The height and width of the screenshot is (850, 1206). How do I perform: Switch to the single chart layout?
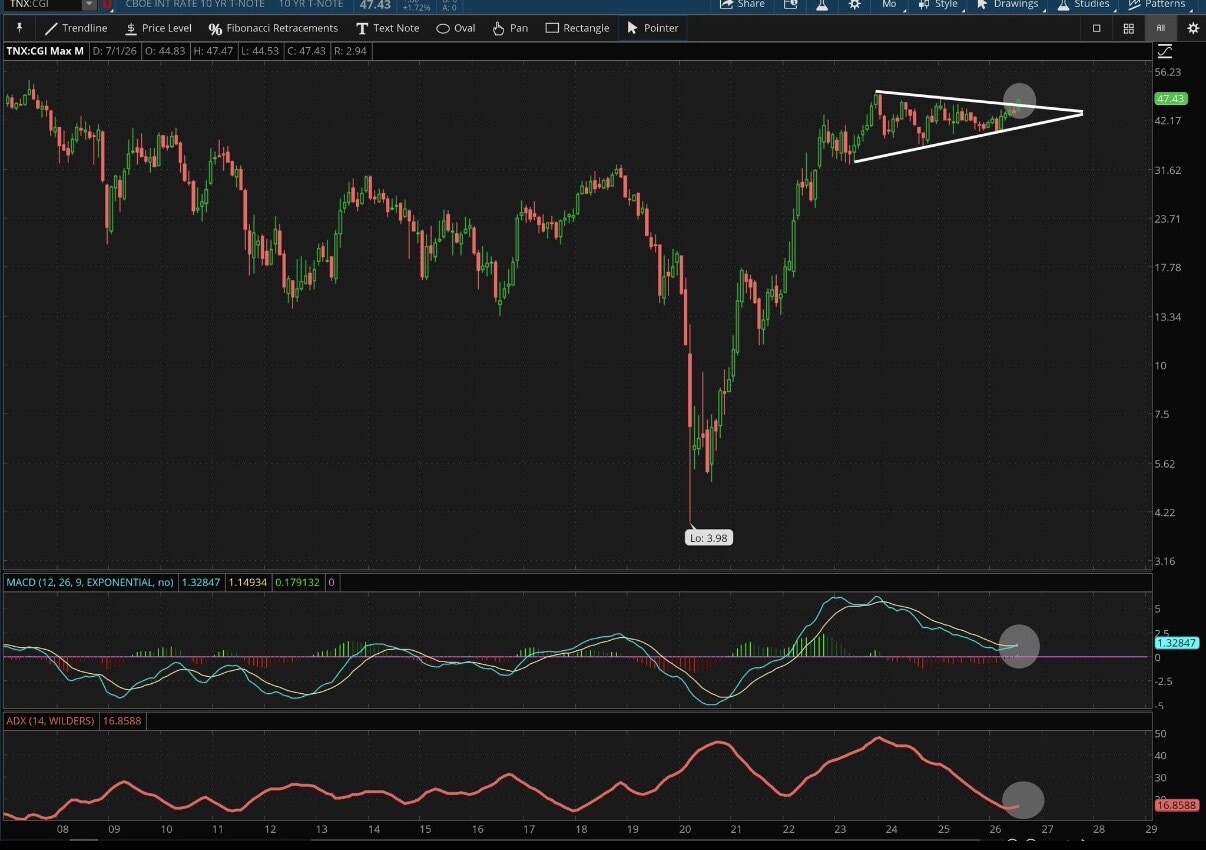click(1096, 28)
